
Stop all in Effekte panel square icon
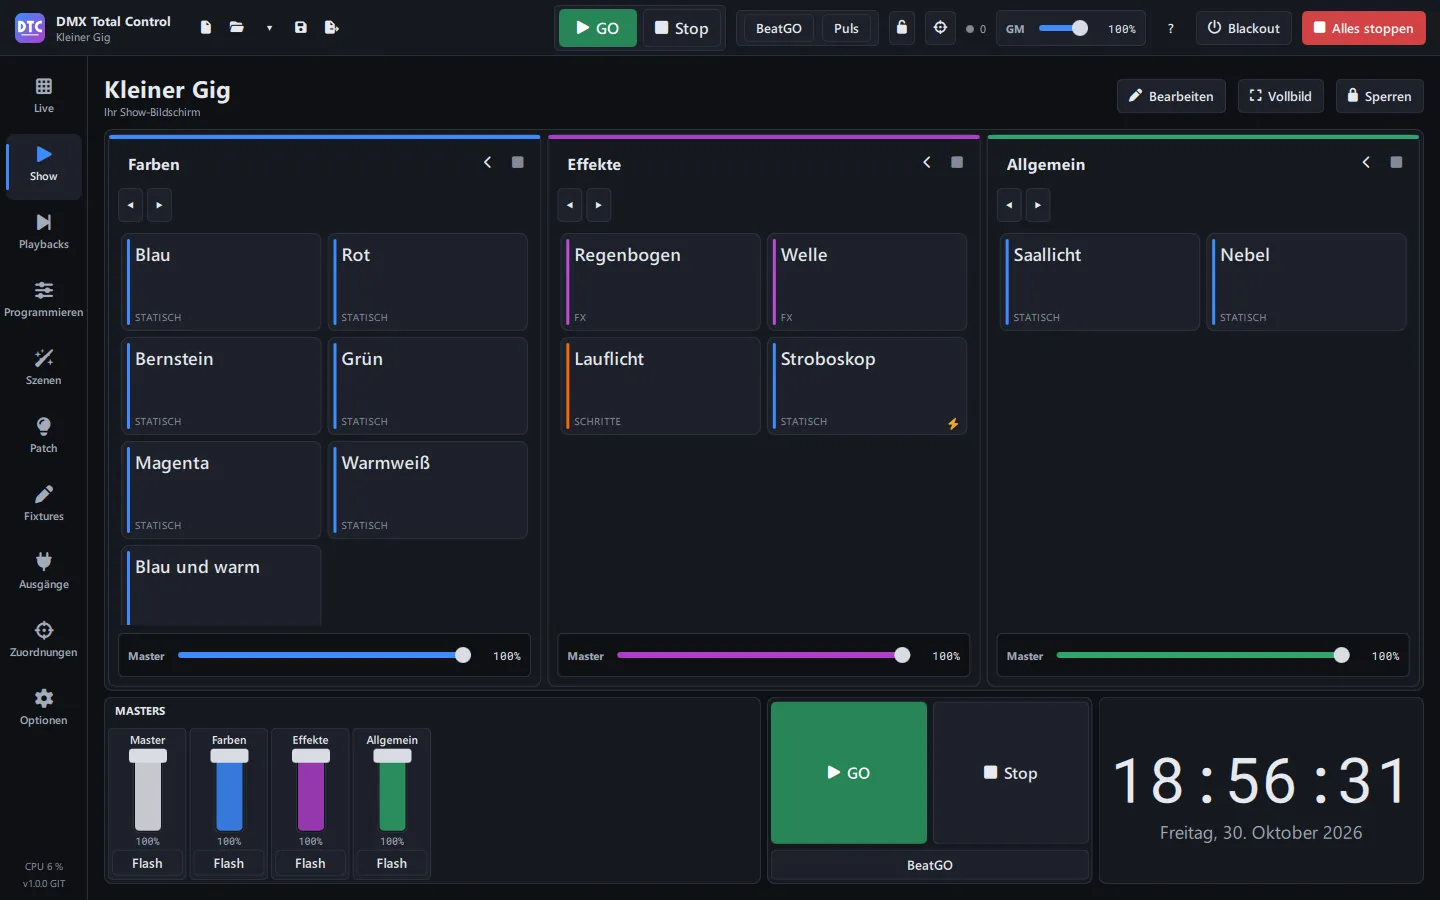(957, 162)
